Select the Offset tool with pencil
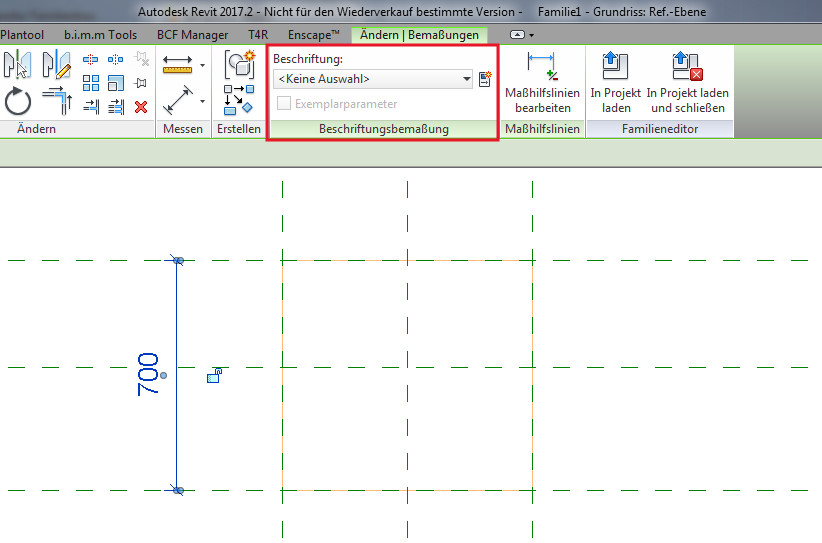Screen dimensions: 822x543 [55, 65]
